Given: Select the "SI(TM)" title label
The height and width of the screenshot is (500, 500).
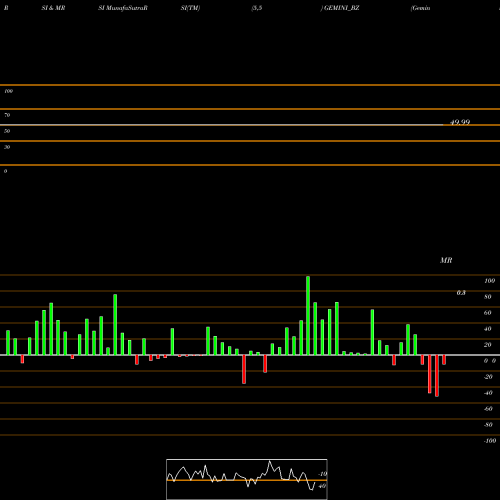Looking at the screenshot, I should (190, 8).
